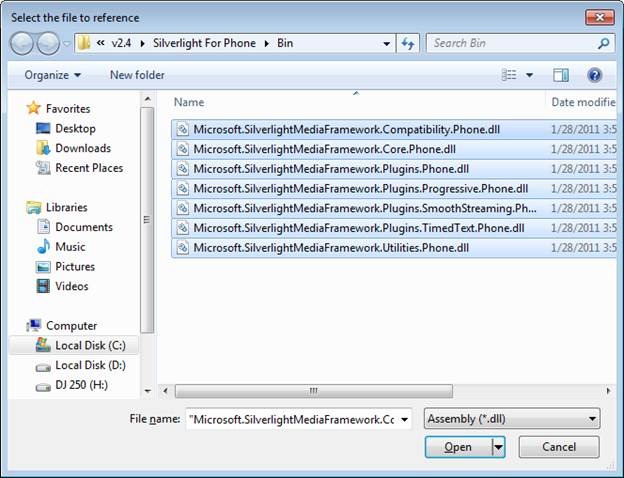Select Local Disk (D:) drive

coord(89,365)
